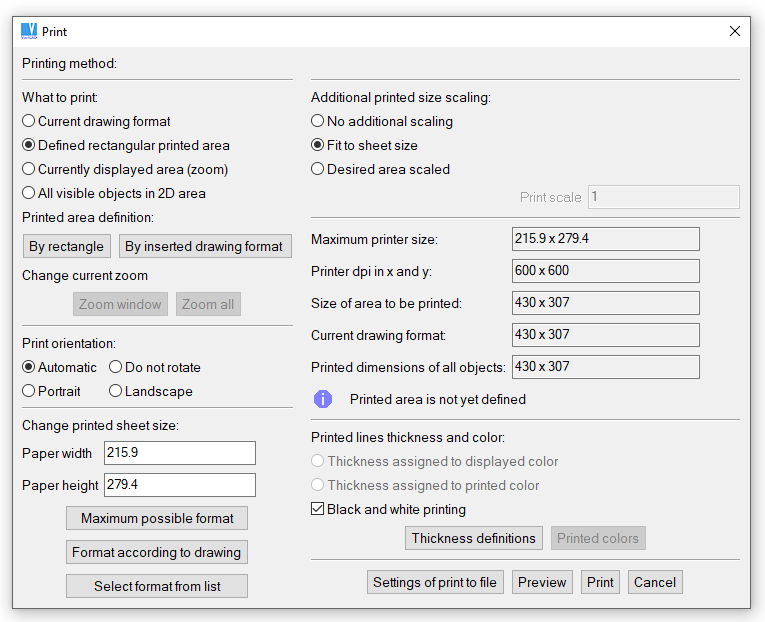Open Thickness definitions settings
Screen dimensions: 765x622
pyautogui.click(x=474, y=538)
